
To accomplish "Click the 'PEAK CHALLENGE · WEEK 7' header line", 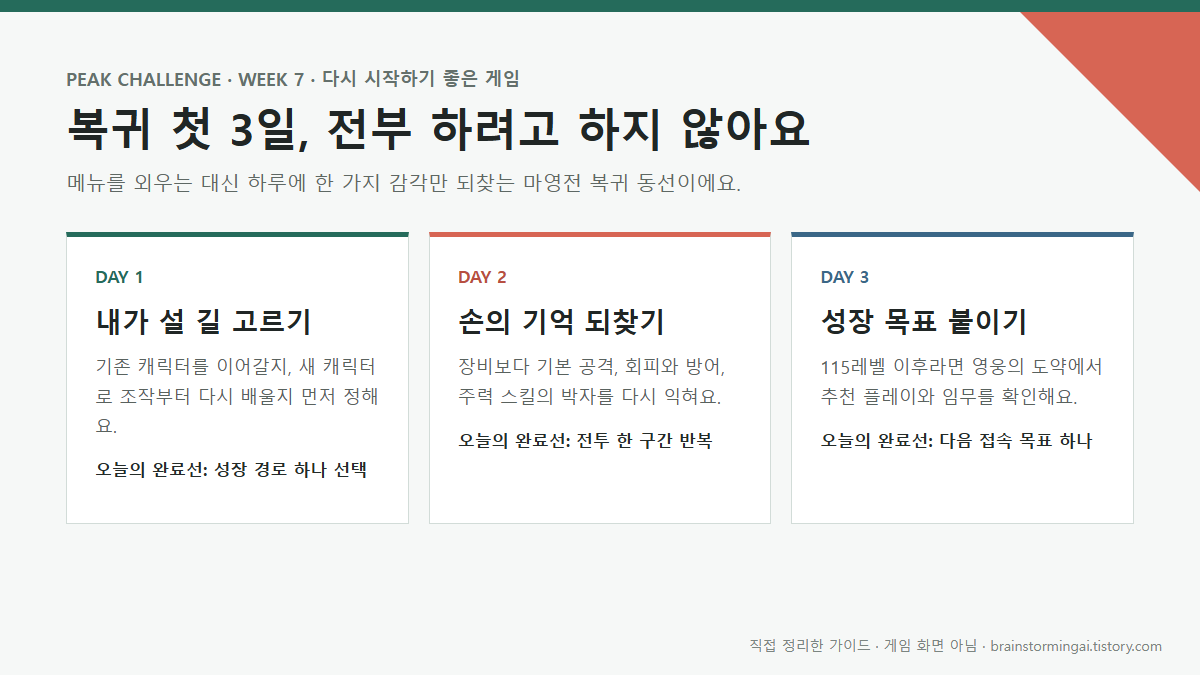I will point(293,79).
